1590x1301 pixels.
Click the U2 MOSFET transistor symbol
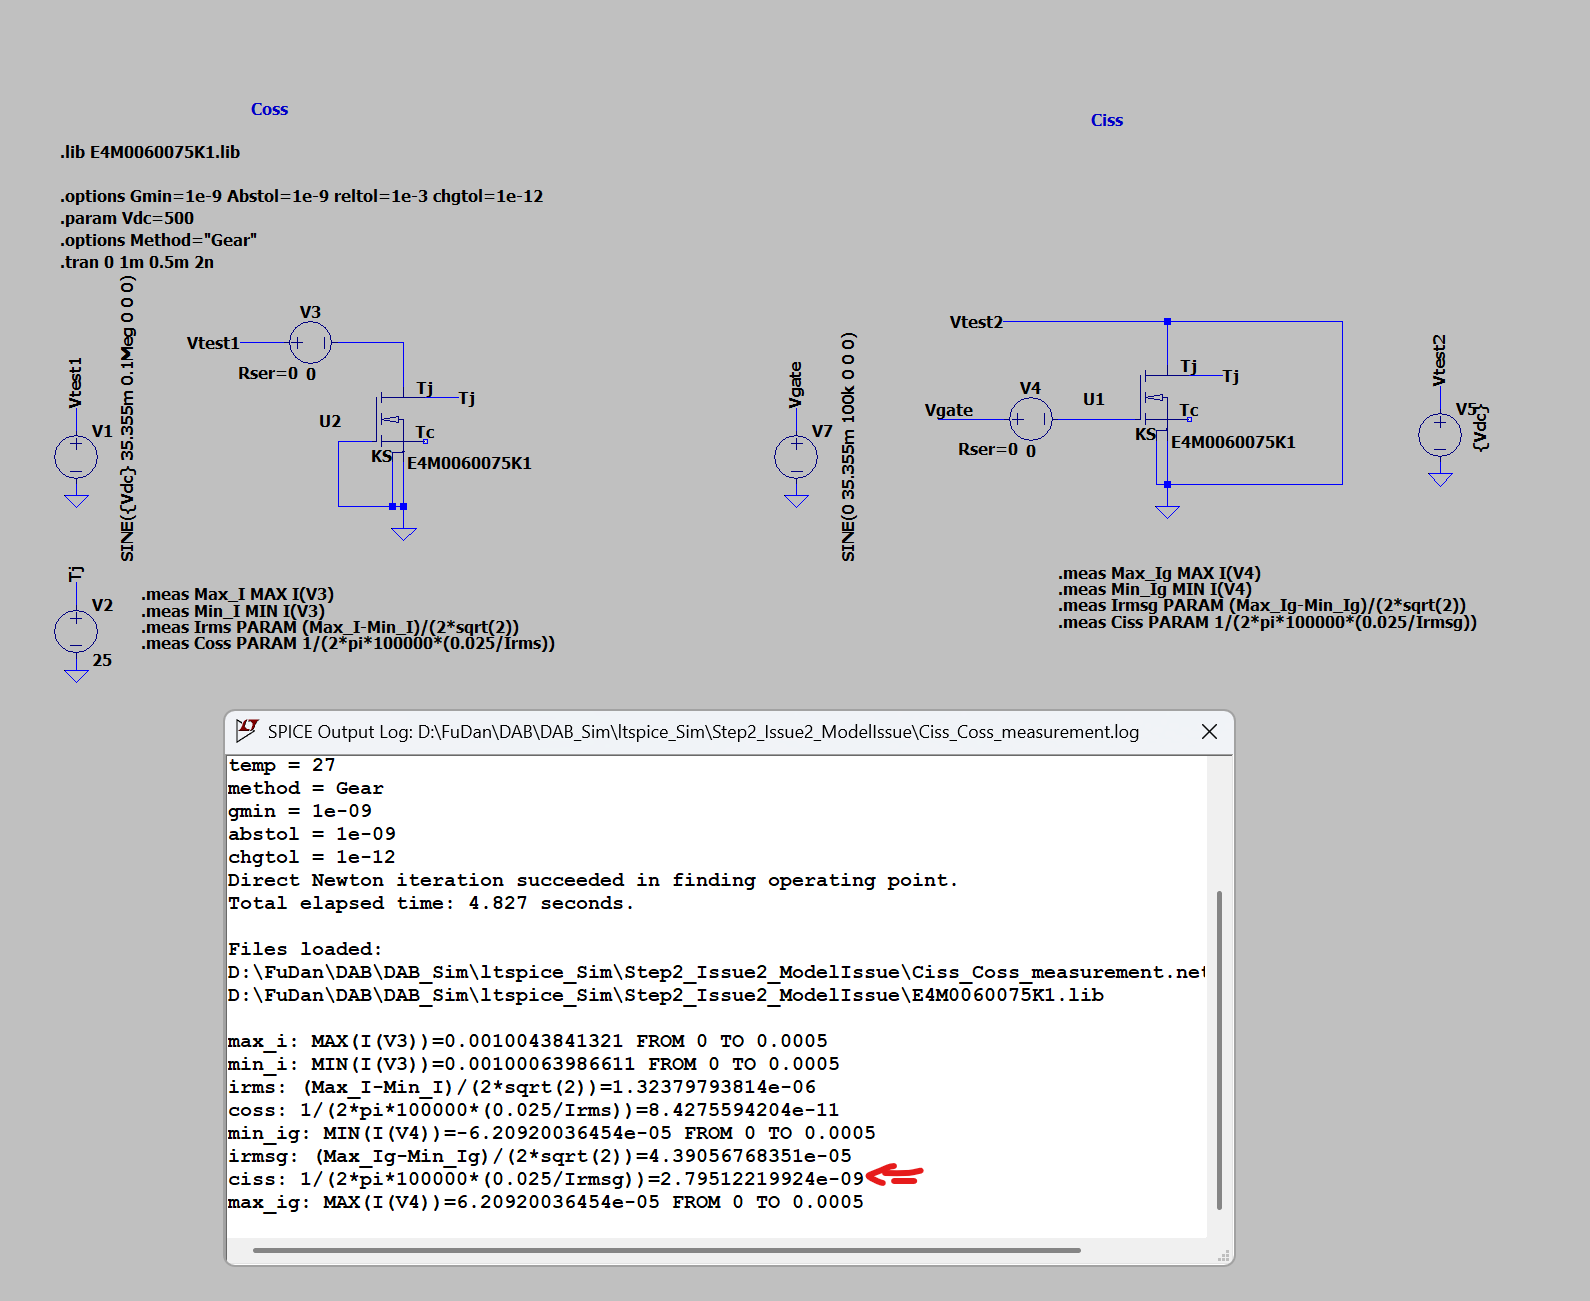pyautogui.click(x=390, y=422)
